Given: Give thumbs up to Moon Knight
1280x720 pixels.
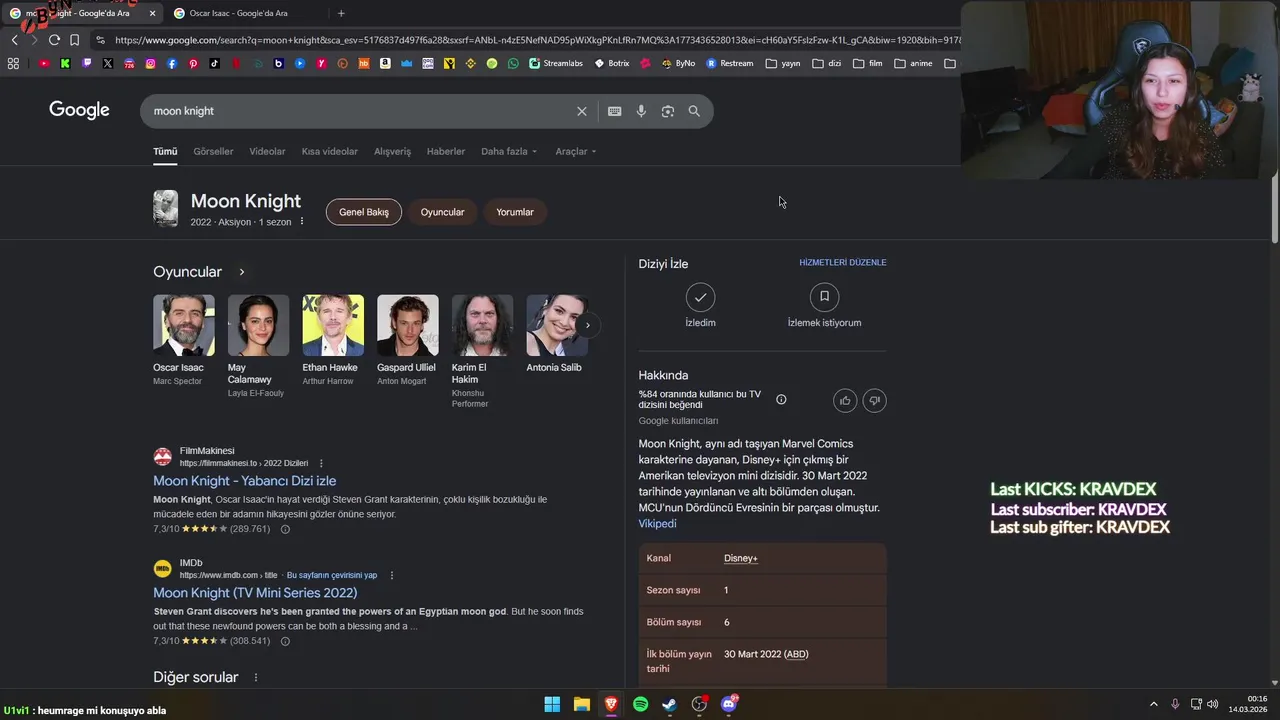Looking at the screenshot, I should coord(845,401).
